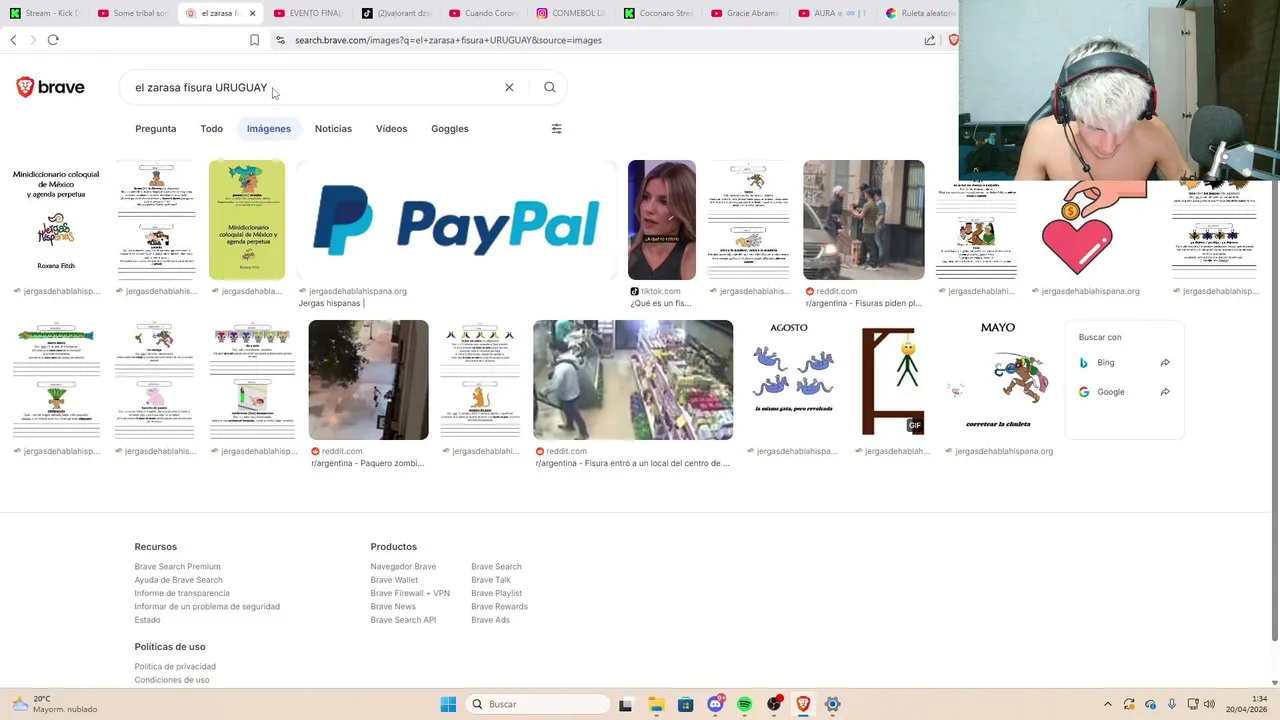Open 'Ayuda de Brave Search' link
1280x720 pixels.
[178, 580]
